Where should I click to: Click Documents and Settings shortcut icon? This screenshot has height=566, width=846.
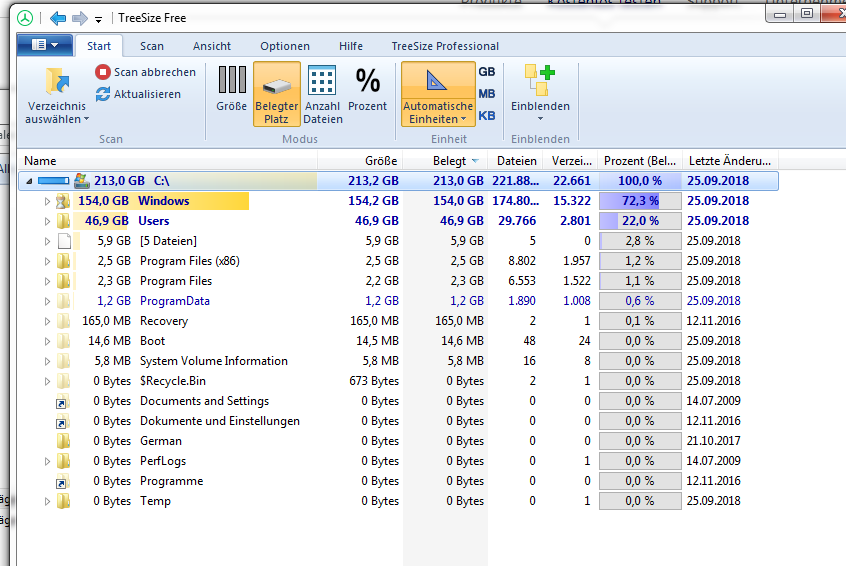(x=62, y=403)
